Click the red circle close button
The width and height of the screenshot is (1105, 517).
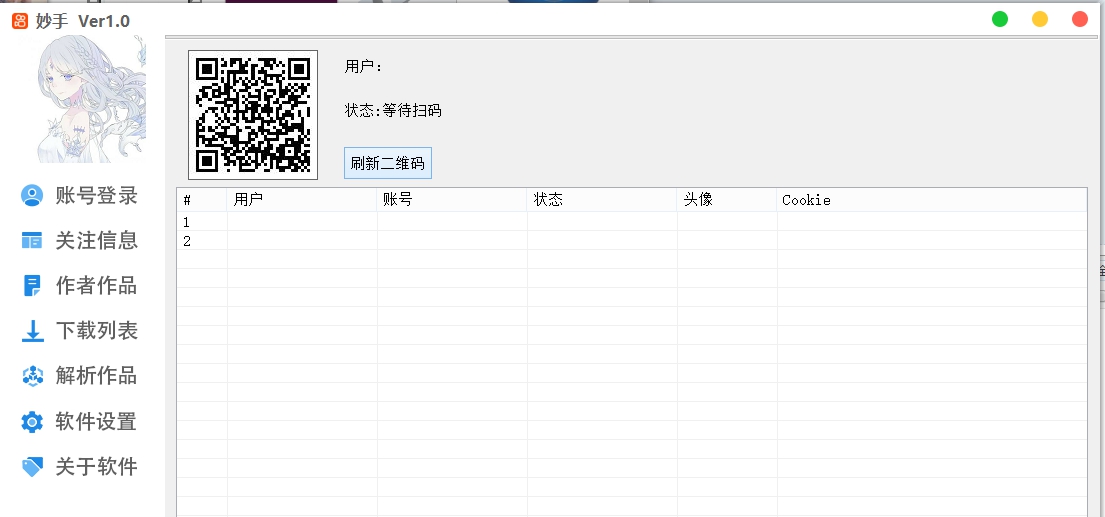point(1080,19)
